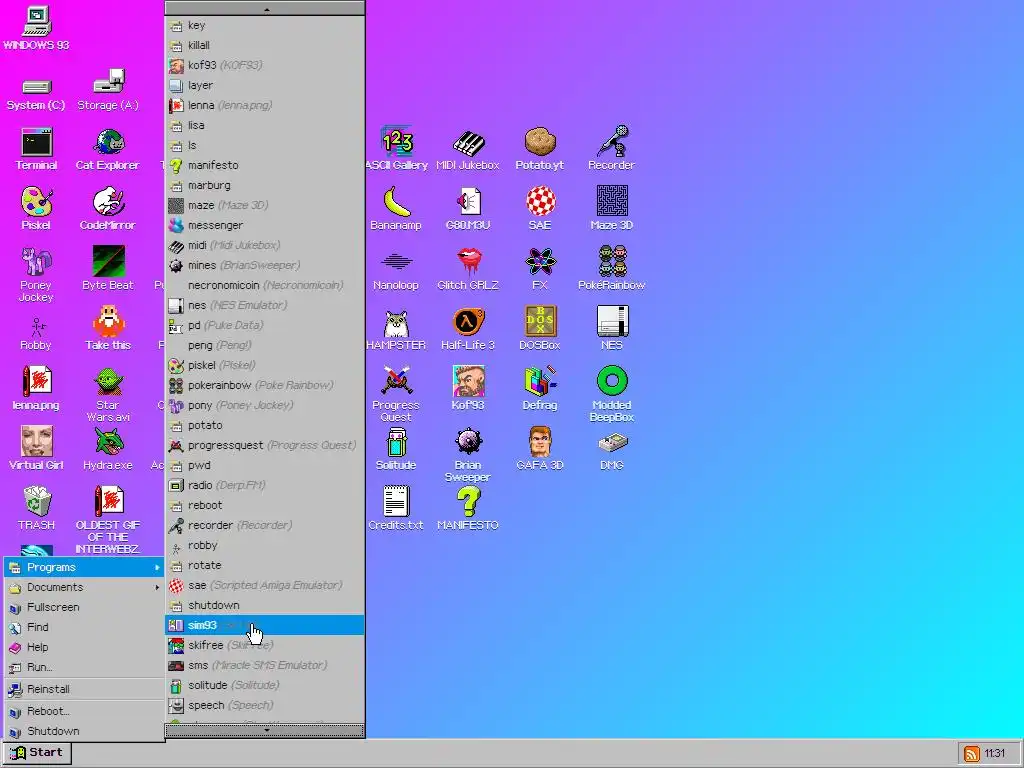Image resolution: width=1024 pixels, height=768 pixels.
Task: Launch MIDI Jukebox keyboard icon
Action: tap(468, 149)
